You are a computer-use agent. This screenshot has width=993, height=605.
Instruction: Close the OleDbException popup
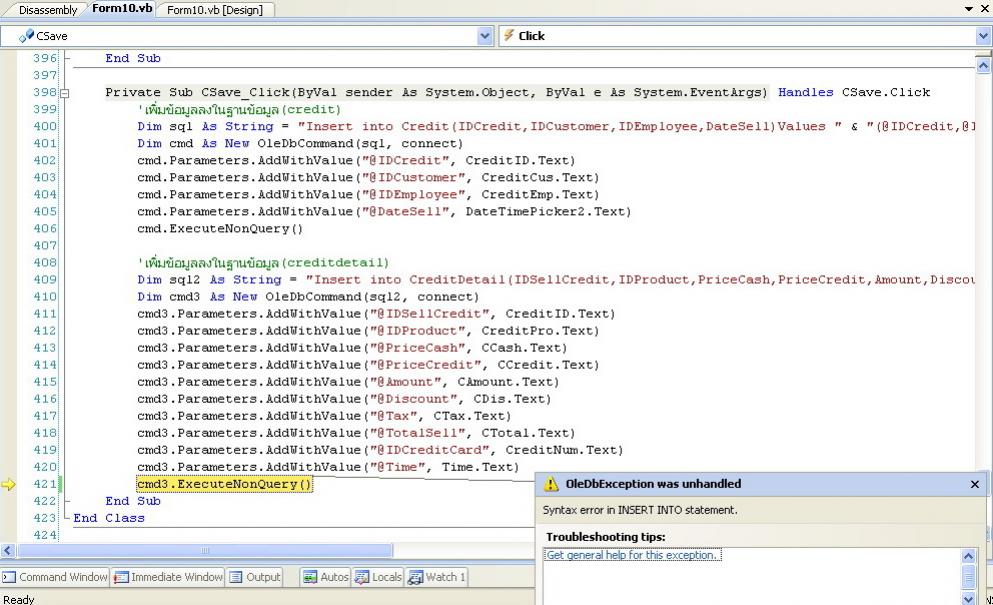pos(975,484)
